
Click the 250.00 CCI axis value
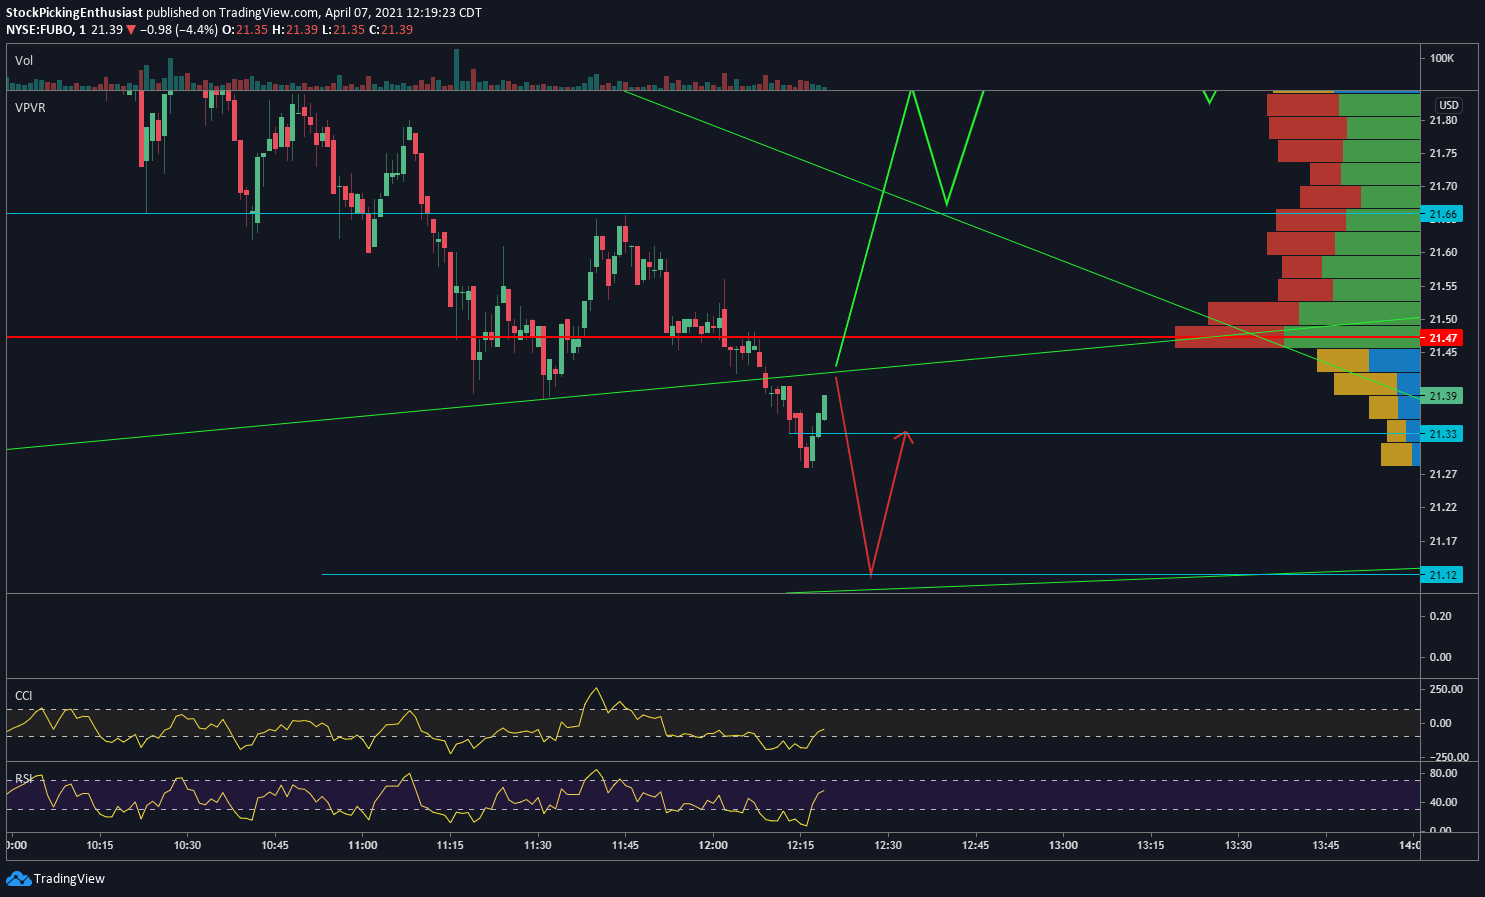click(1446, 689)
